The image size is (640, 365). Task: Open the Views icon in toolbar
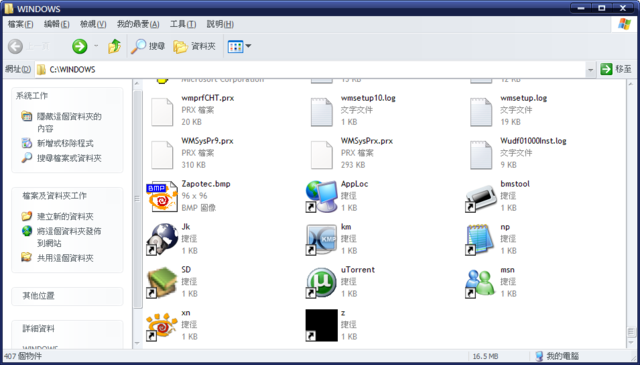tap(235, 46)
